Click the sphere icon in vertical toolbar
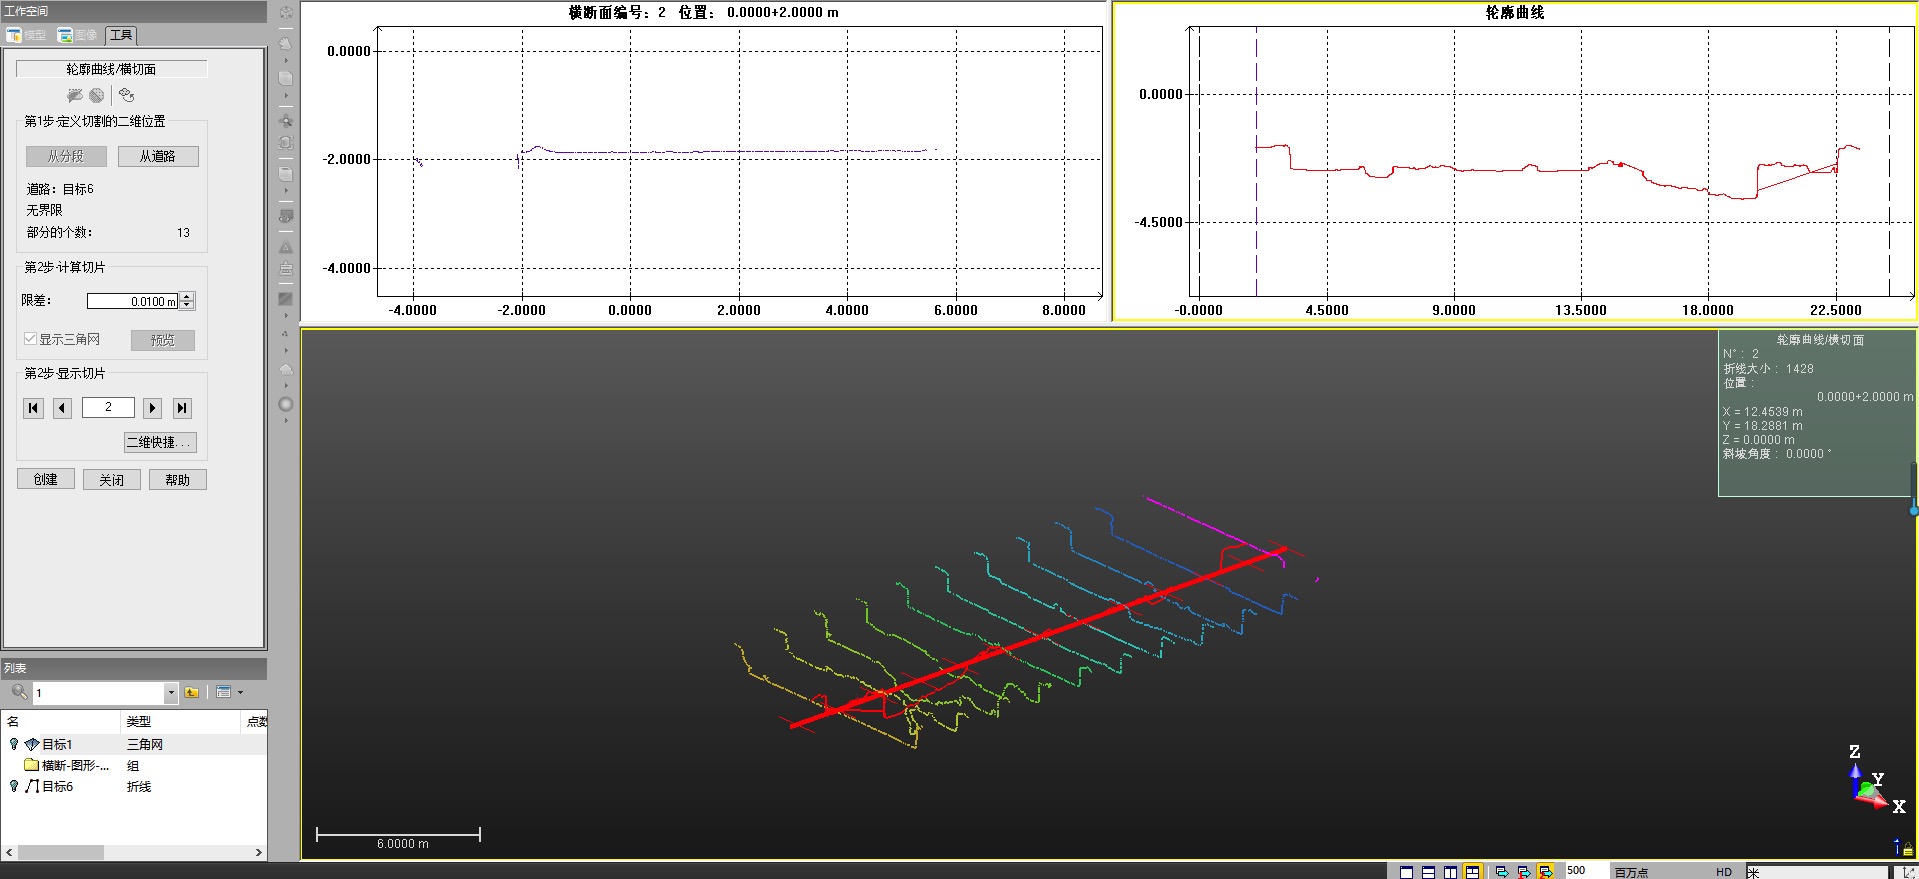 pyautogui.click(x=286, y=405)
